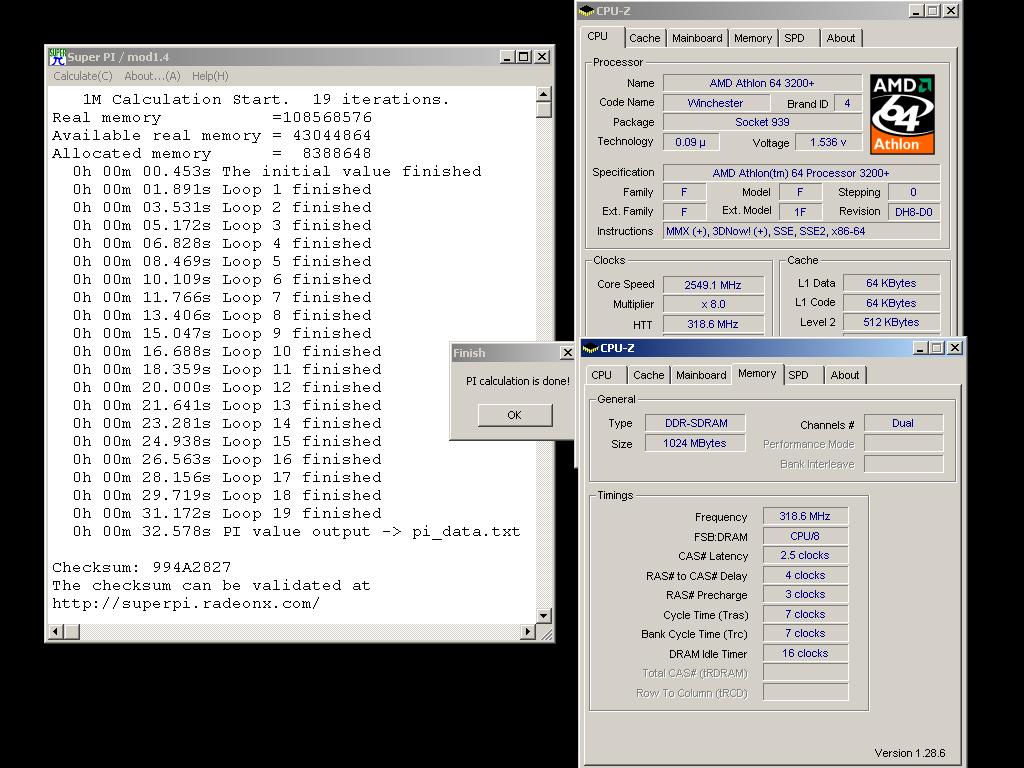Click the Multiplier value x 8.0
Image resolution: width=1024 pixels, height=768 pixels.
pyautogui.click(x=713, y=304)
